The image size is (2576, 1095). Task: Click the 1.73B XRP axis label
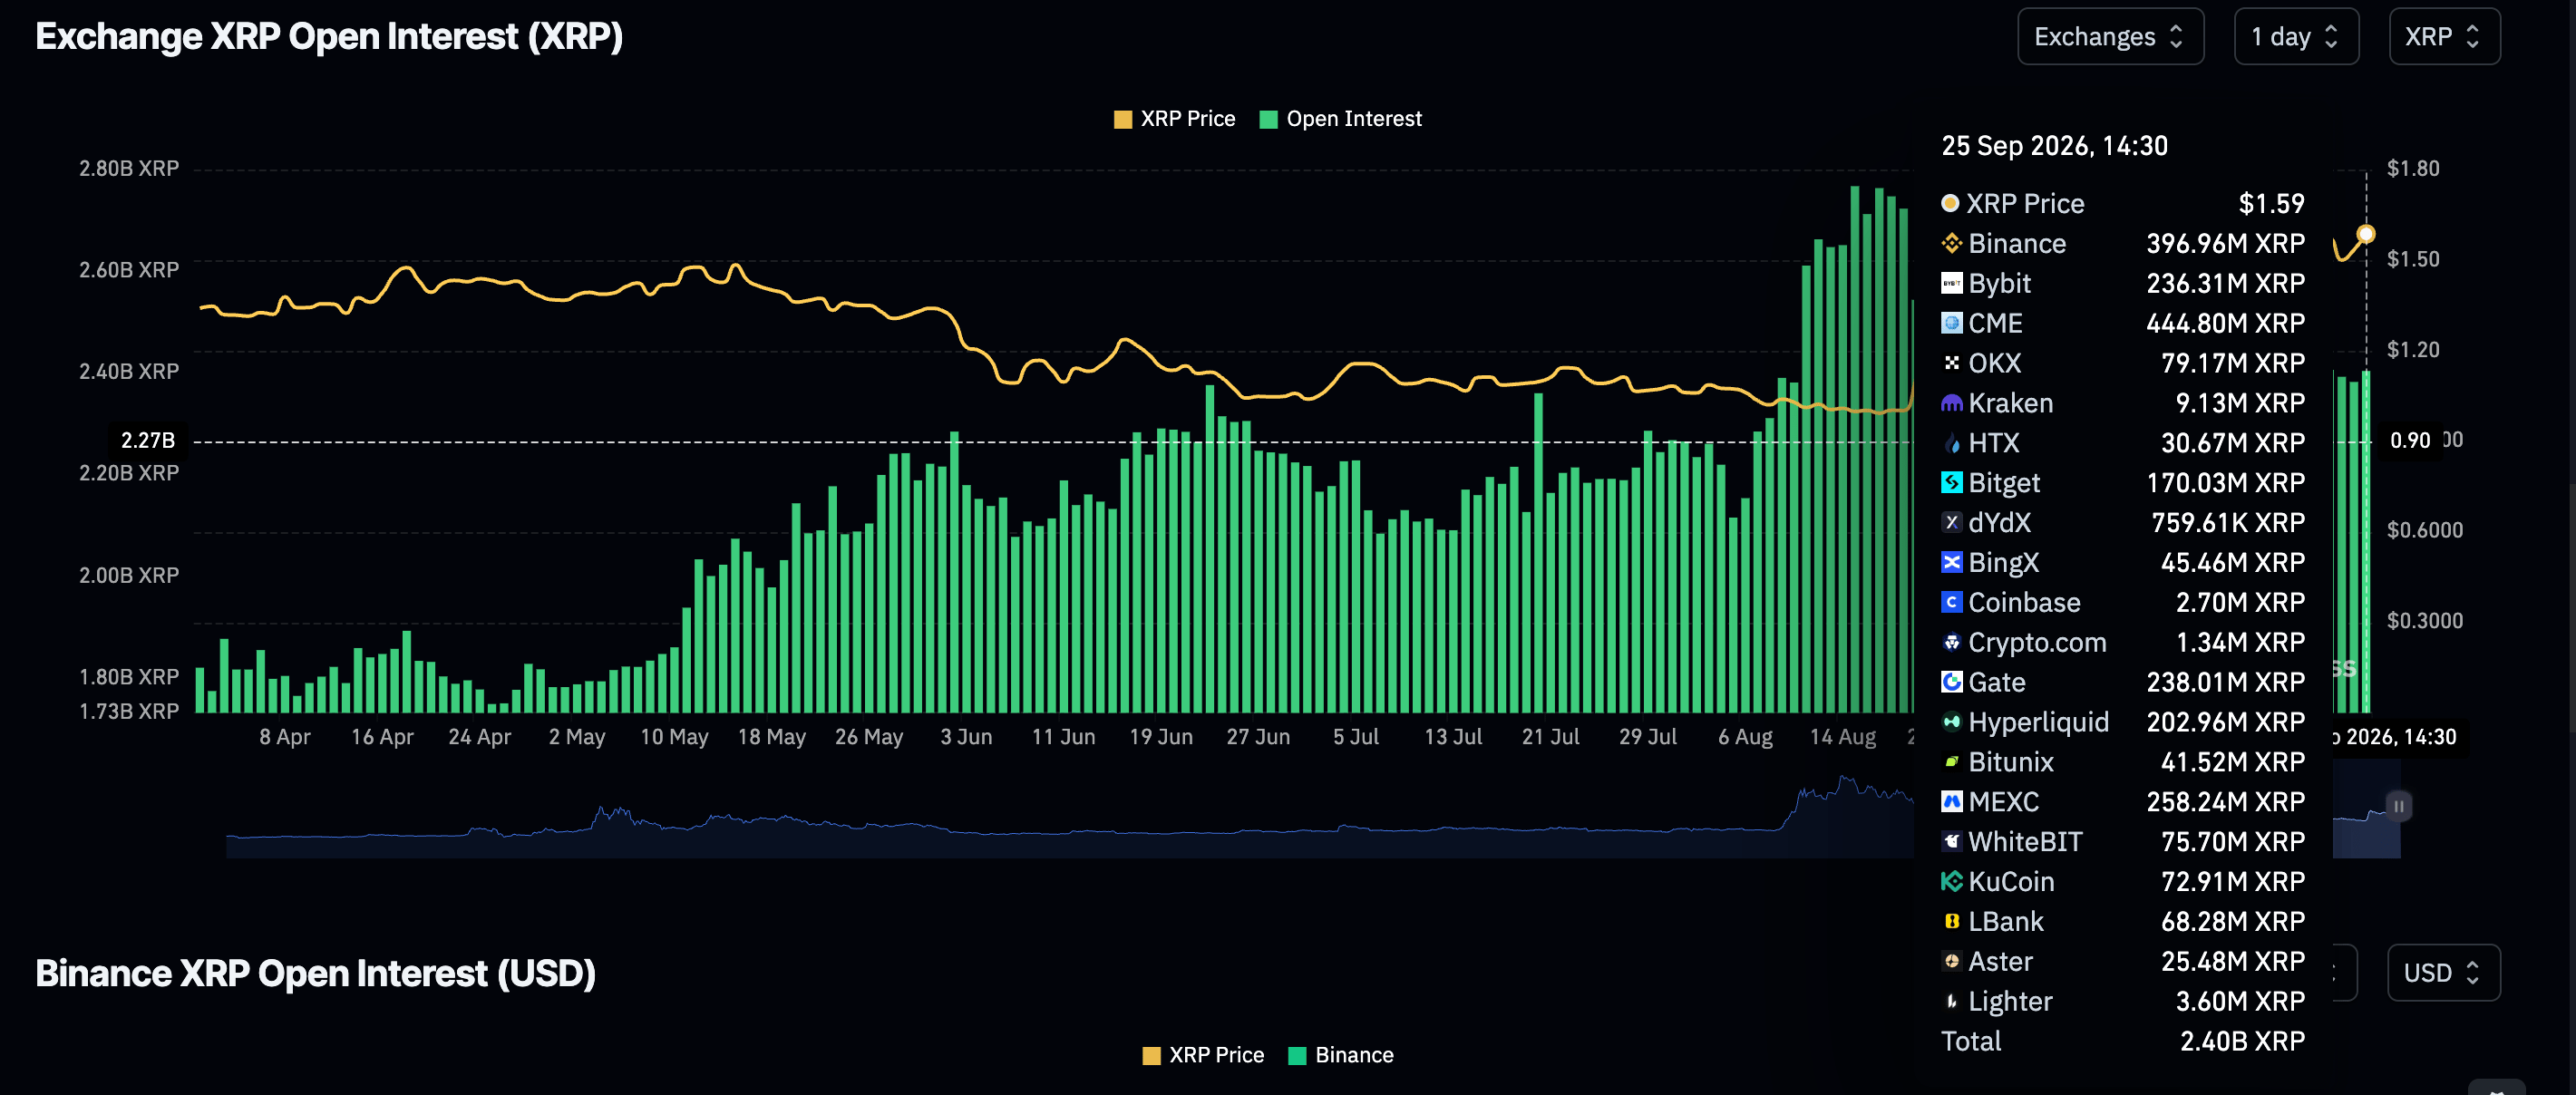coord(129,711)
